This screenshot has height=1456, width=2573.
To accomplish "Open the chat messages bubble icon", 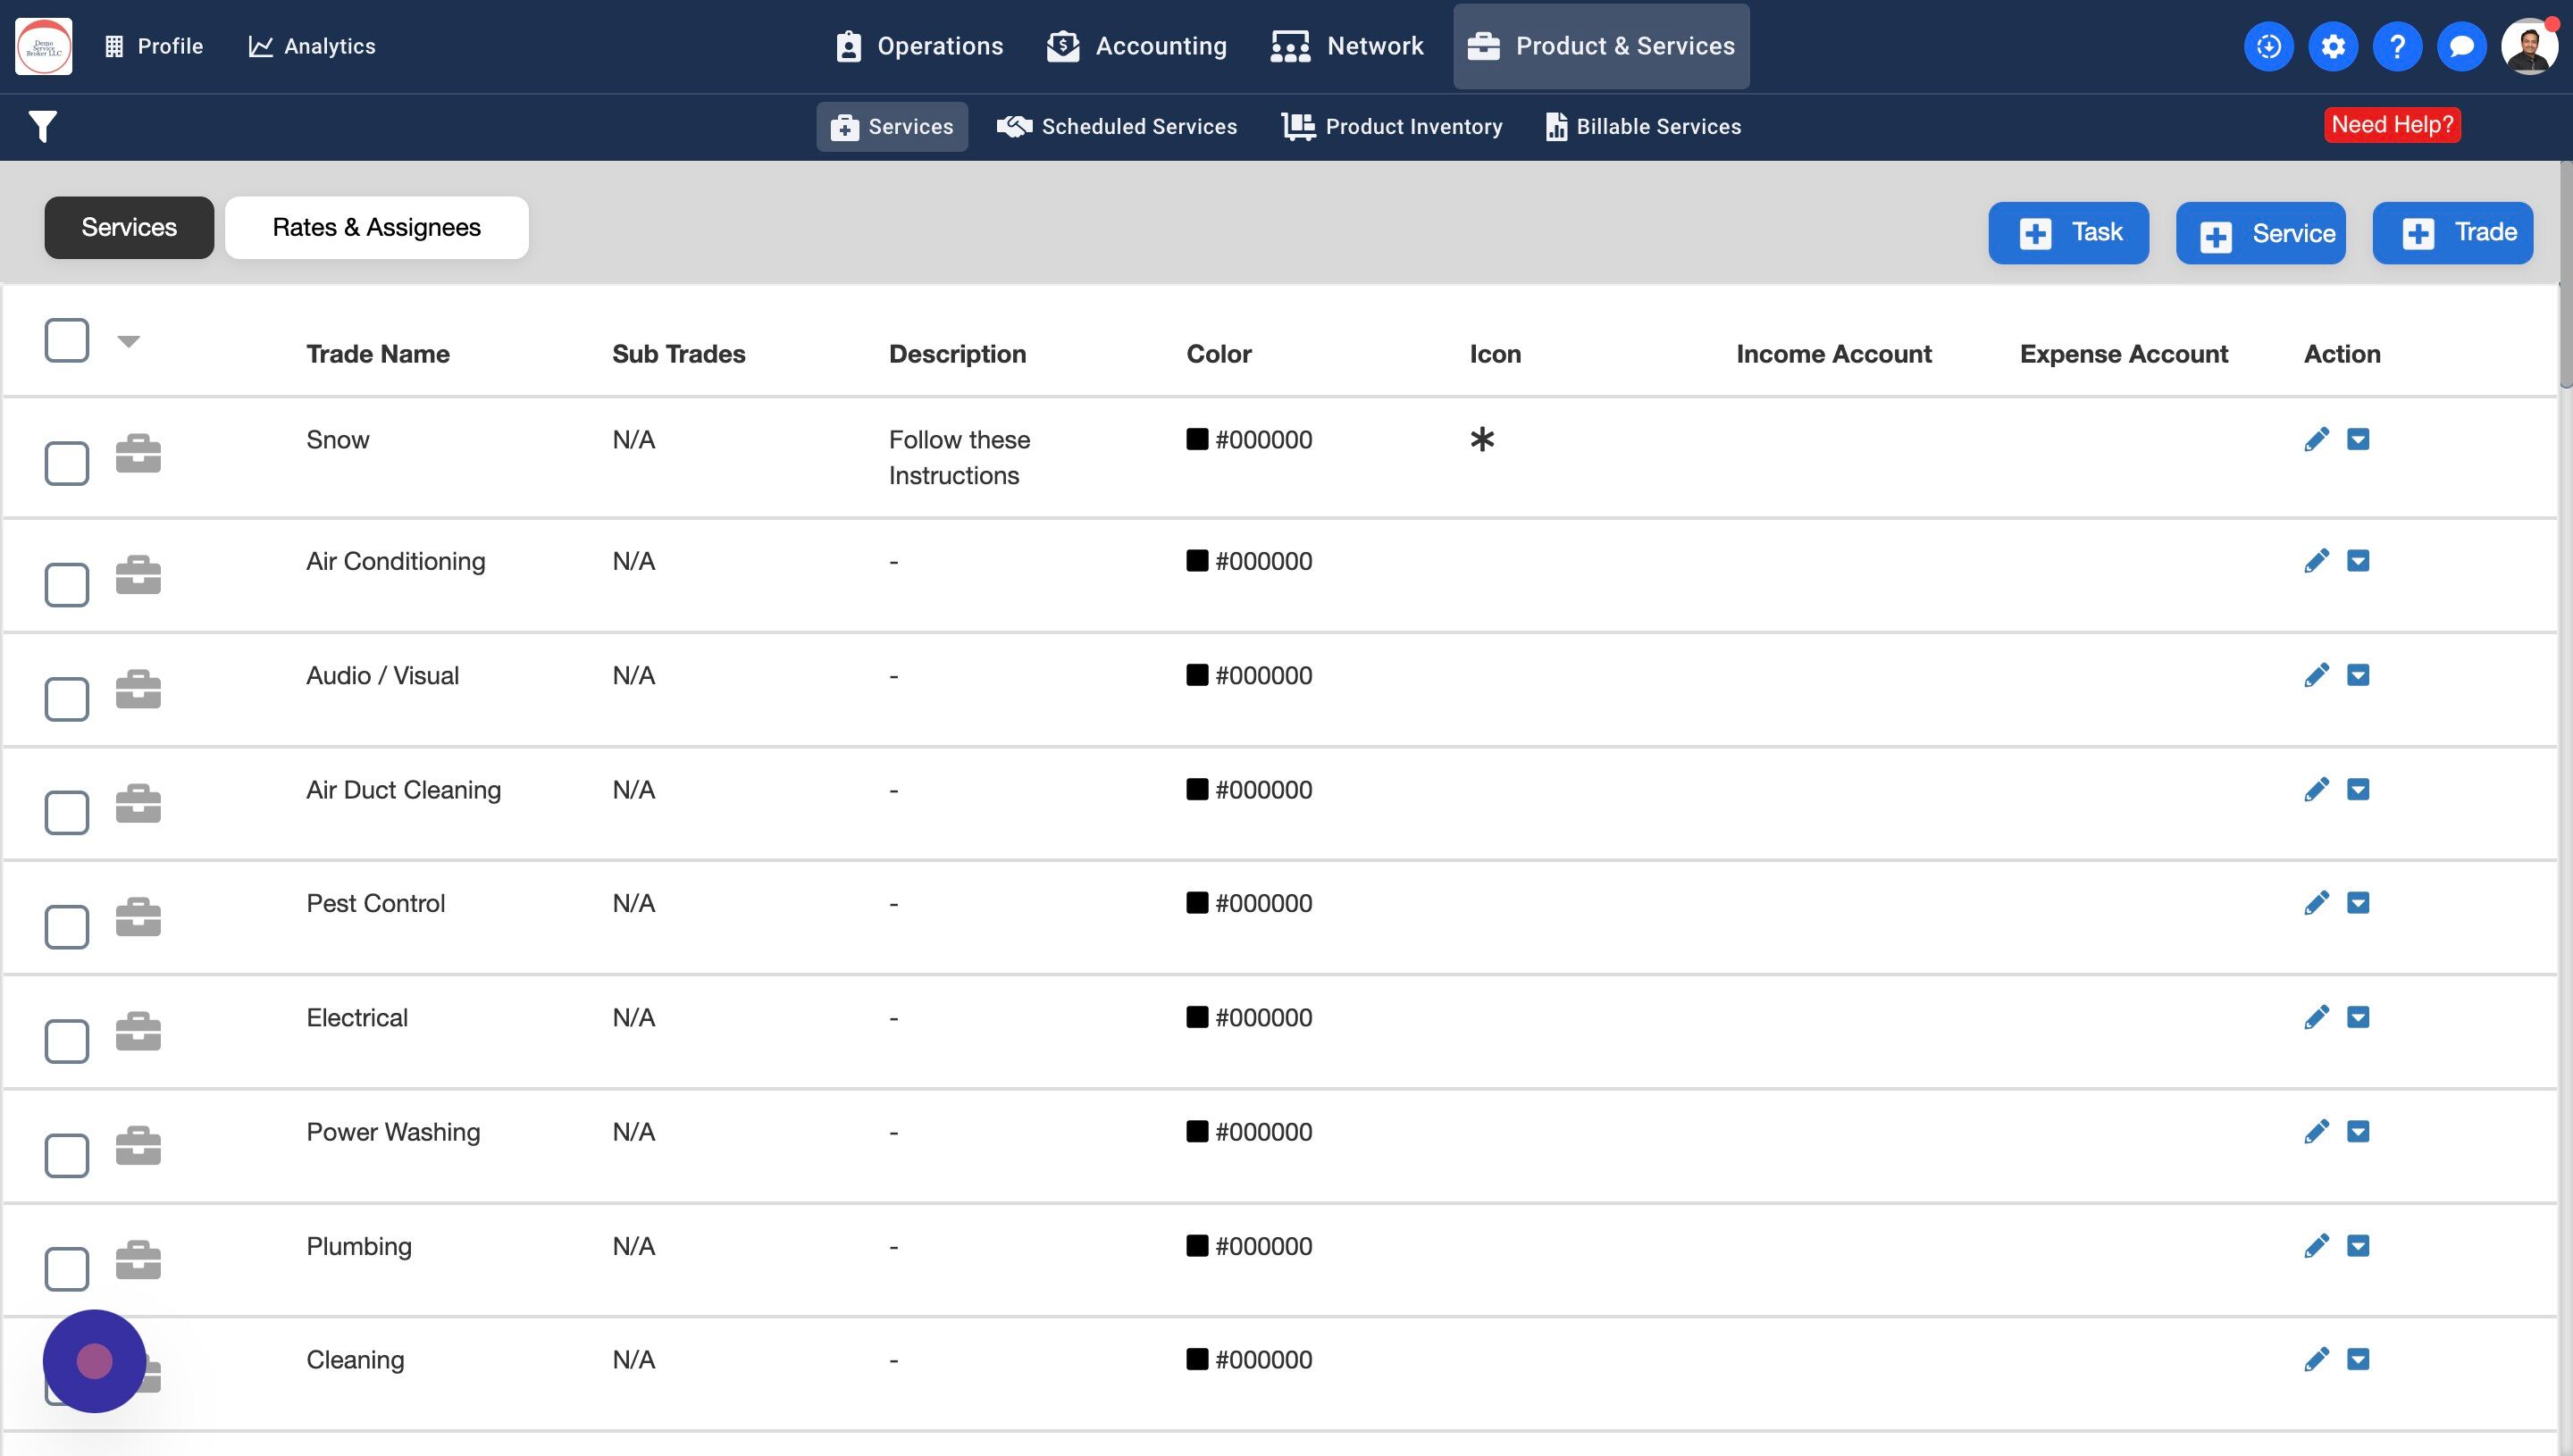I will pos(2461,46).
